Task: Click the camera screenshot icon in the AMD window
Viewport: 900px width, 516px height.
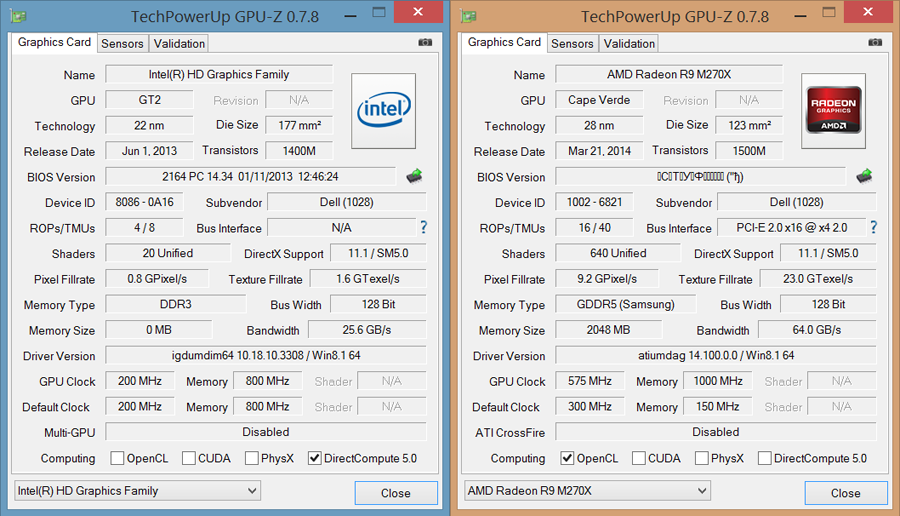Action: [x=875, y=43]
